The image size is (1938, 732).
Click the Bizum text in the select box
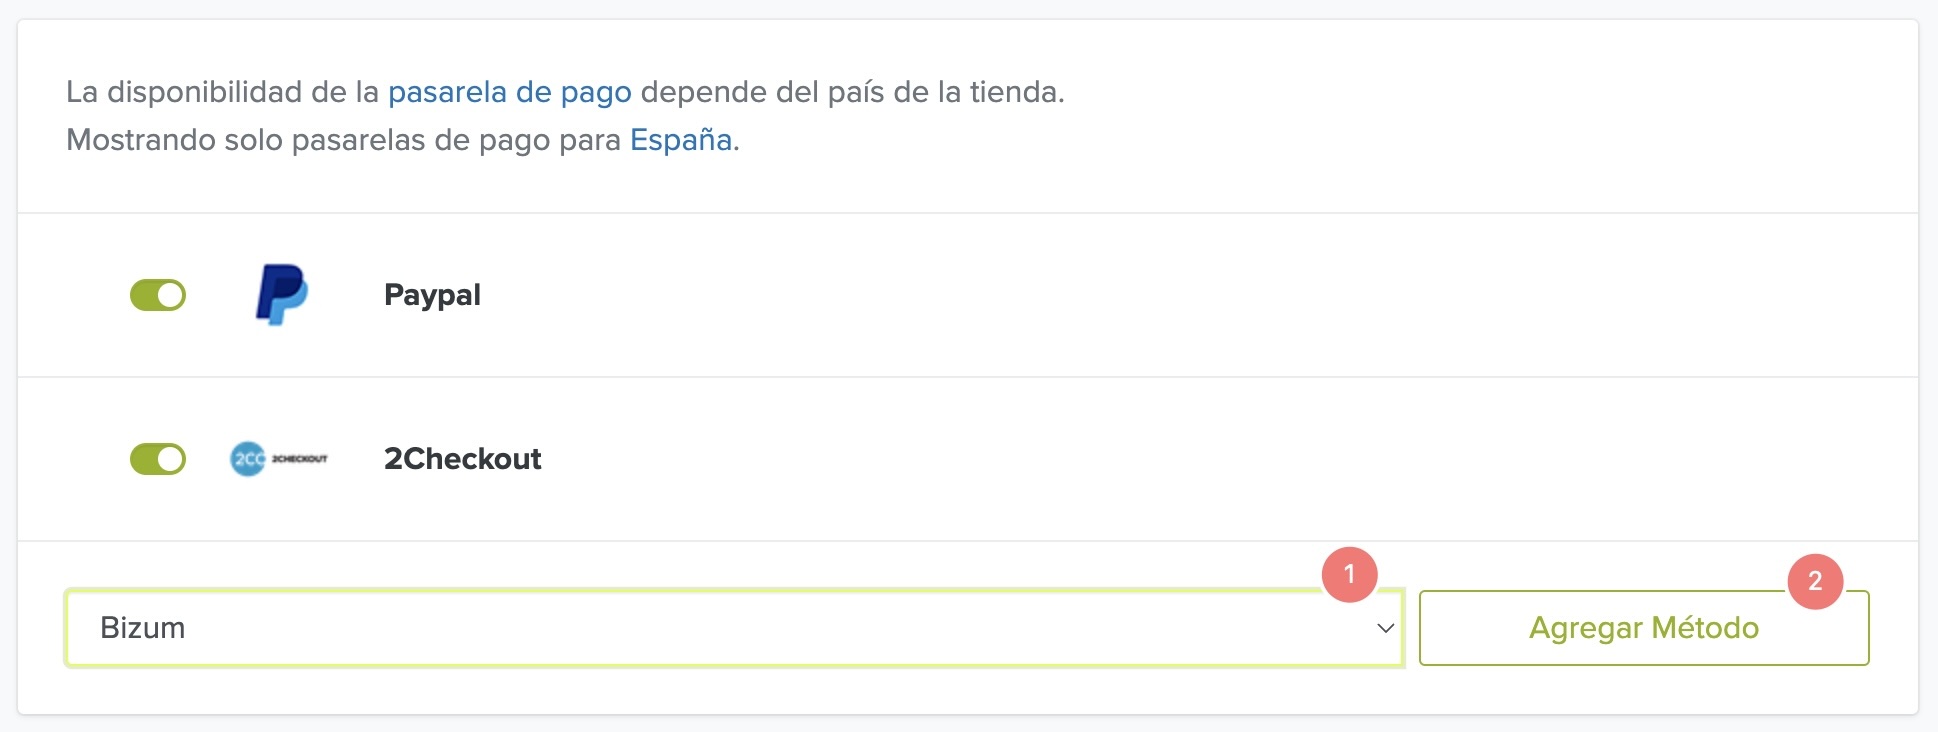coord(143,628)
